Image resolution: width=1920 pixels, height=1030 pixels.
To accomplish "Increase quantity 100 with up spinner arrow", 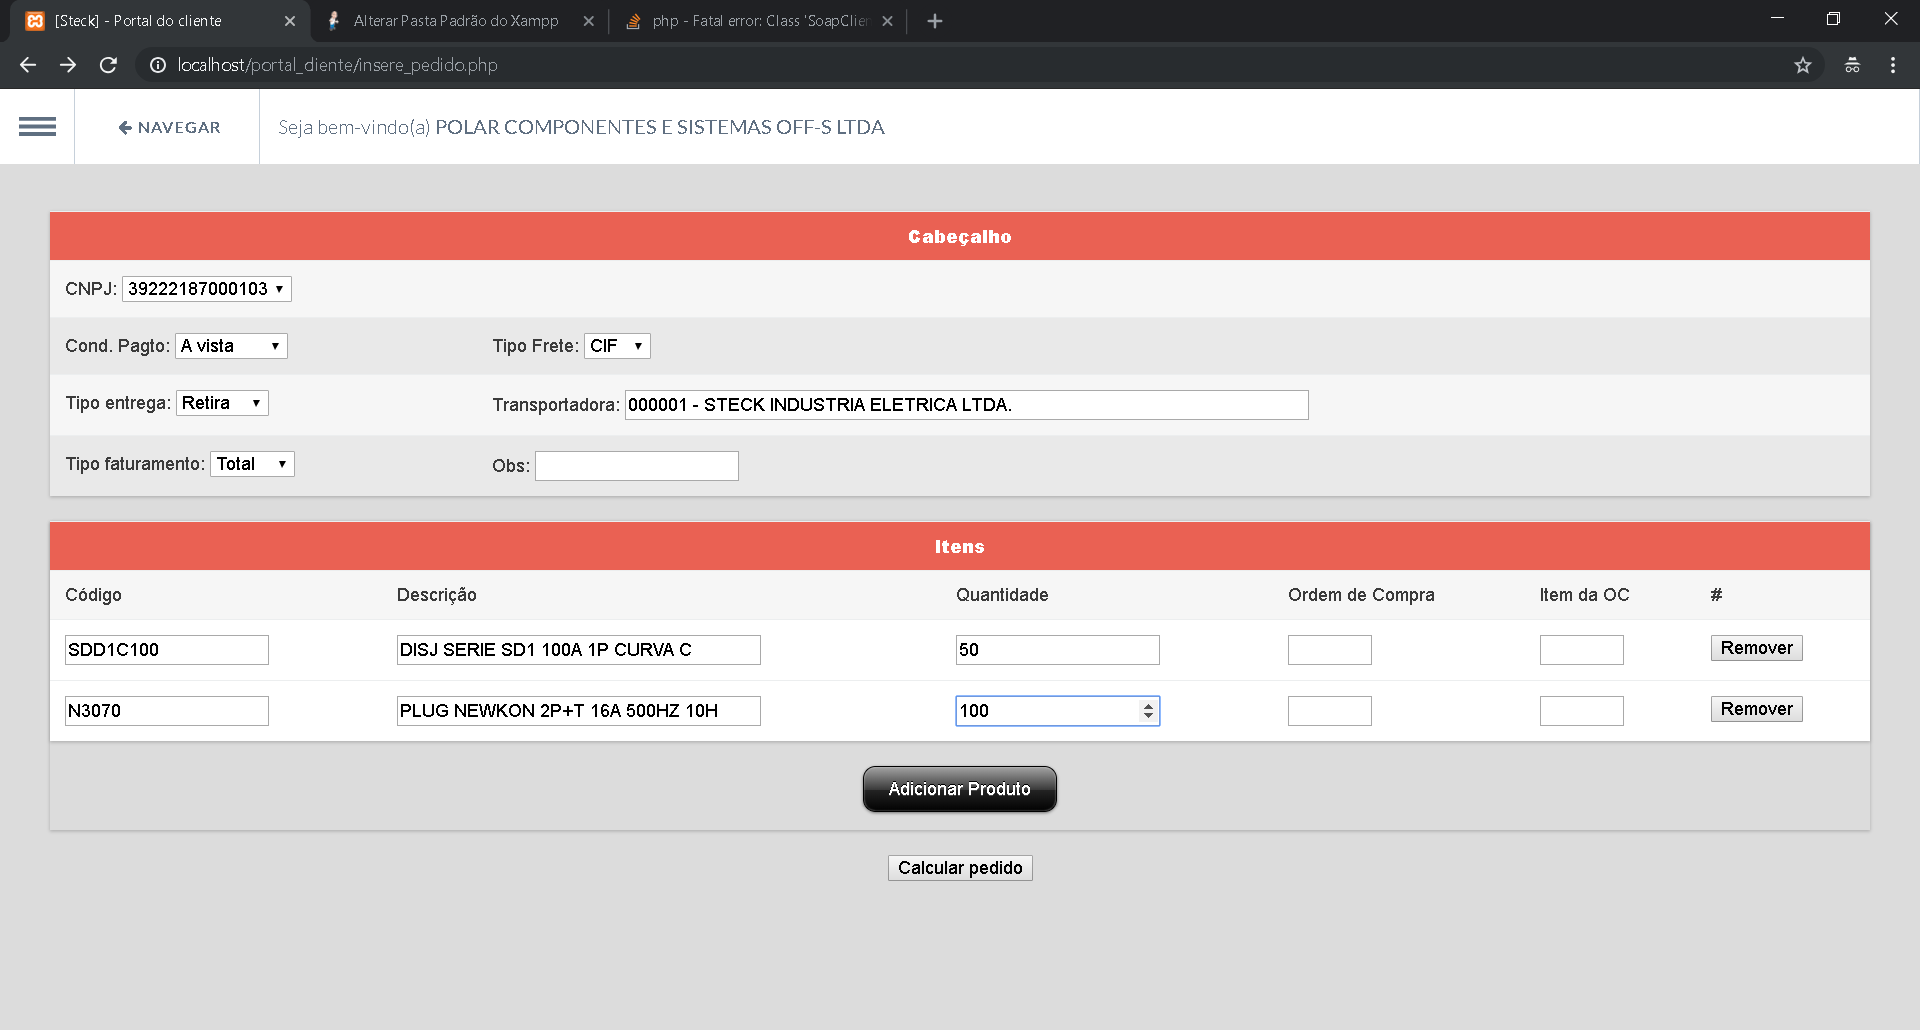I will click(x=1148, y=705).
